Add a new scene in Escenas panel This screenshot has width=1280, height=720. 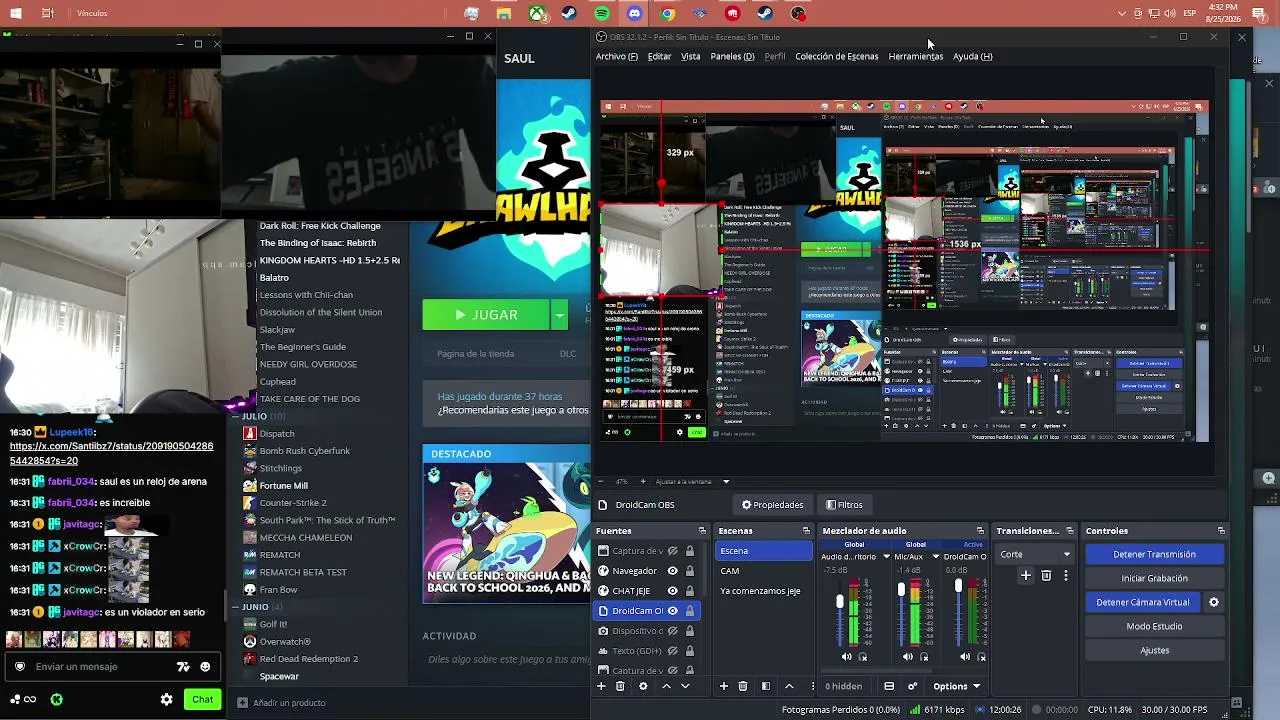click(x=724, y=686)
